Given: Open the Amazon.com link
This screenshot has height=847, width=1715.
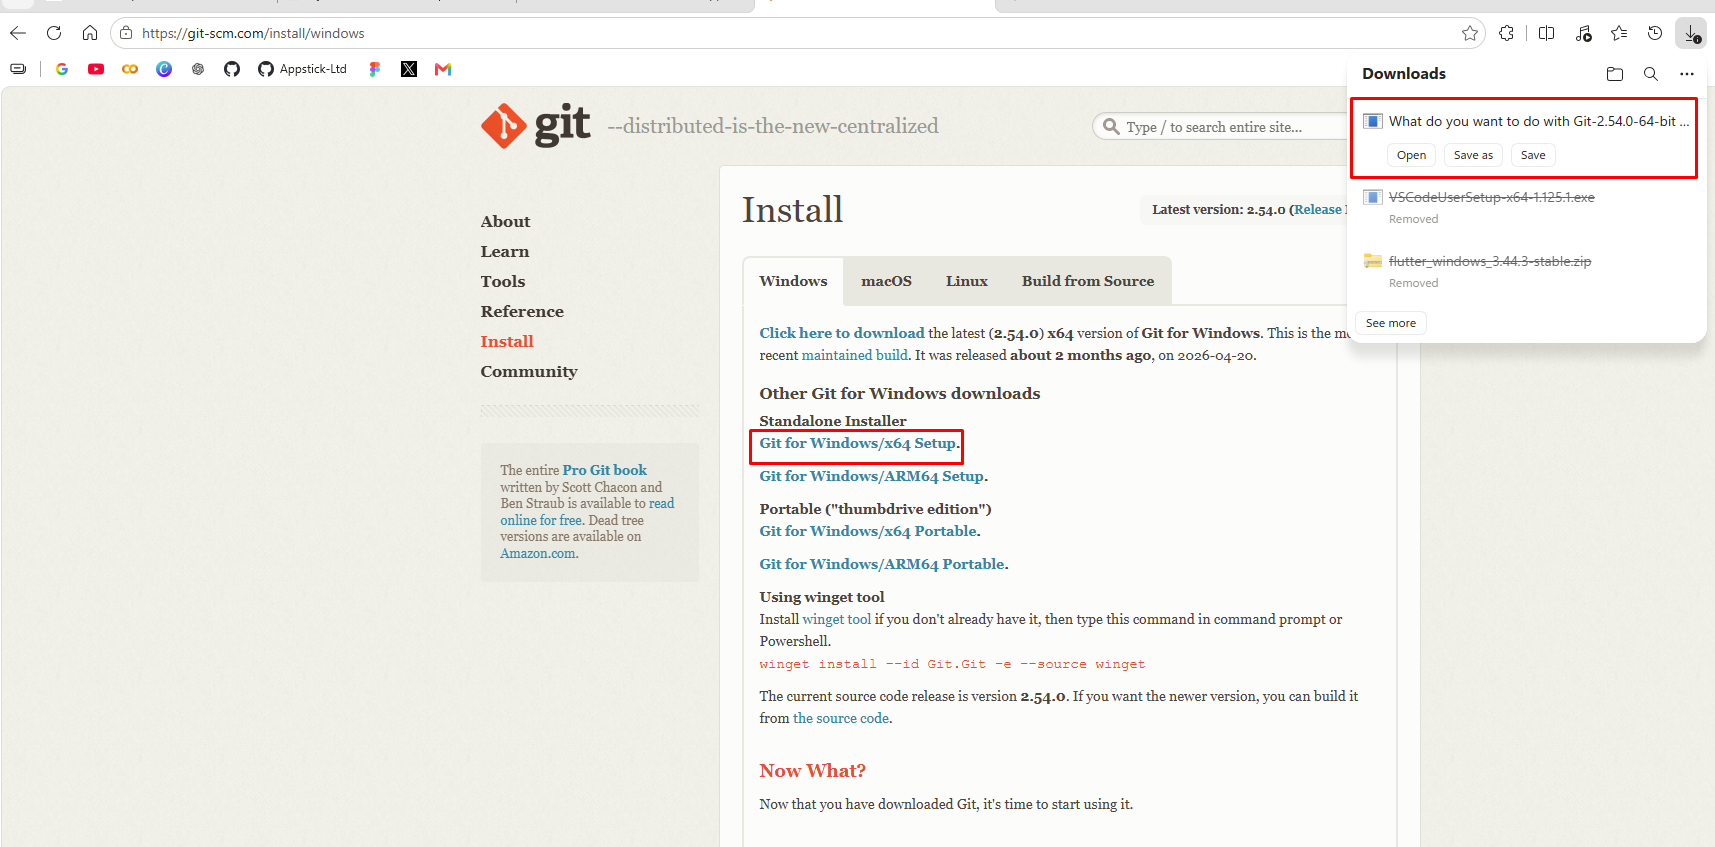Looking at the screenshot, I should click(538, 553).
